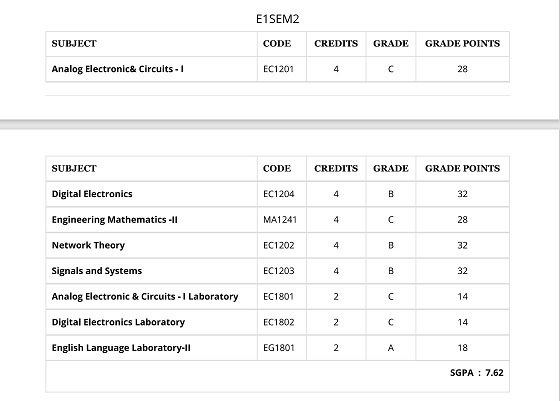
Task: Click the CREDITS header in upper table
Action: (336, 44)
